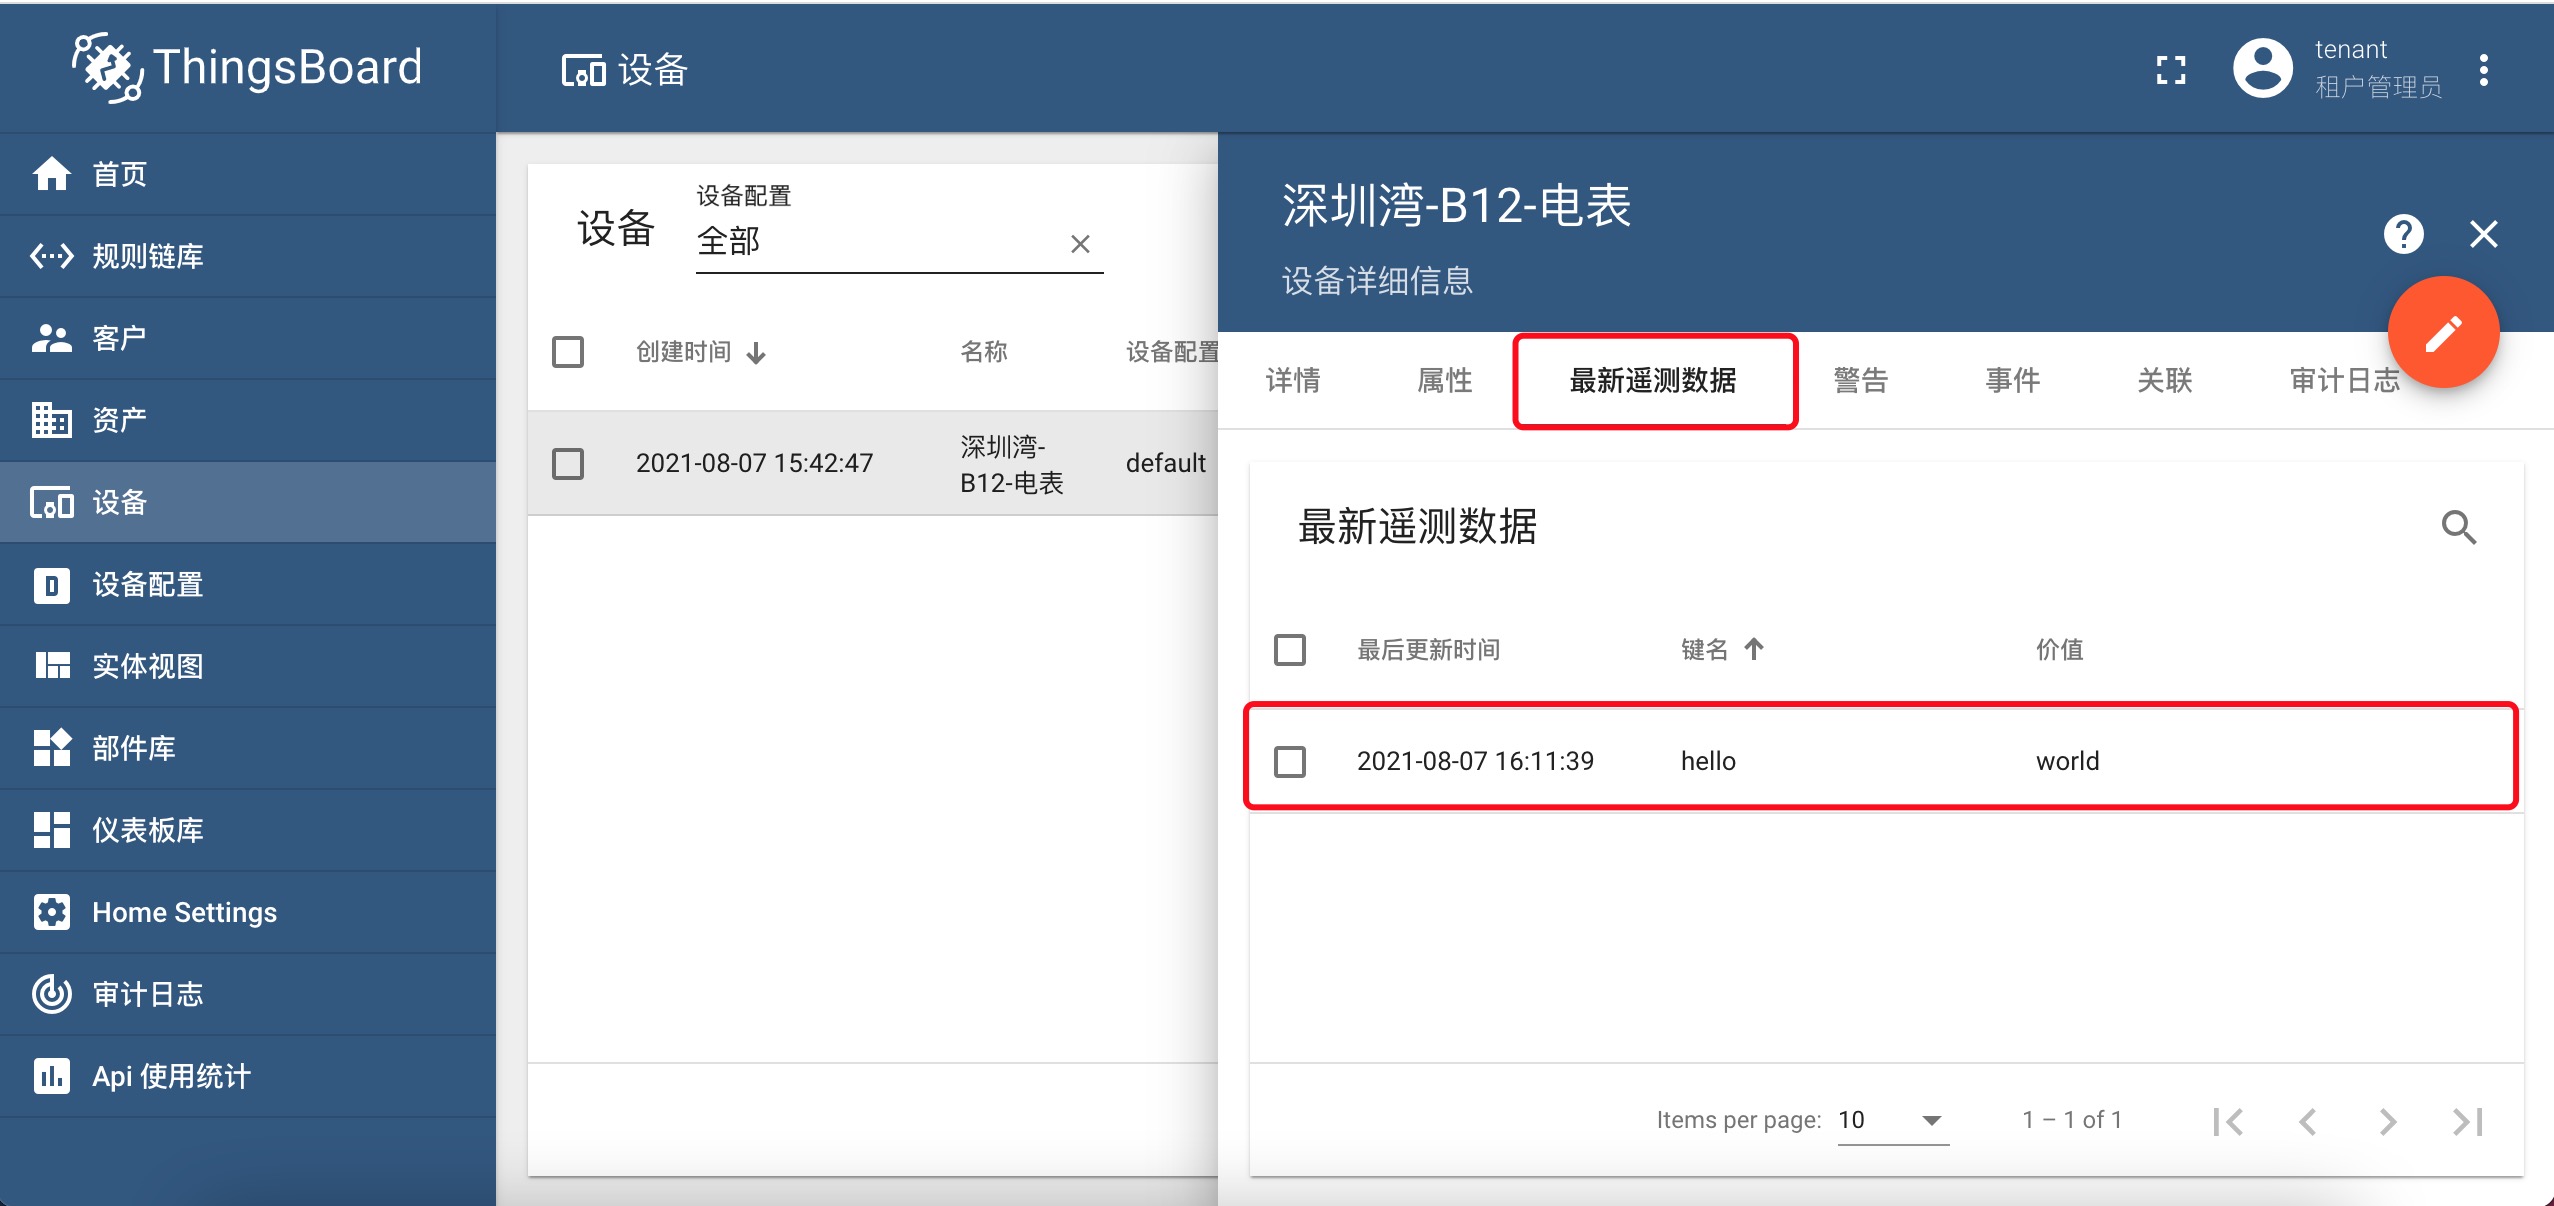Select all telemetry header checkbox
Image resolution: width=2554 pixels, height=1206 pixels.
(x=1290, y=650)
